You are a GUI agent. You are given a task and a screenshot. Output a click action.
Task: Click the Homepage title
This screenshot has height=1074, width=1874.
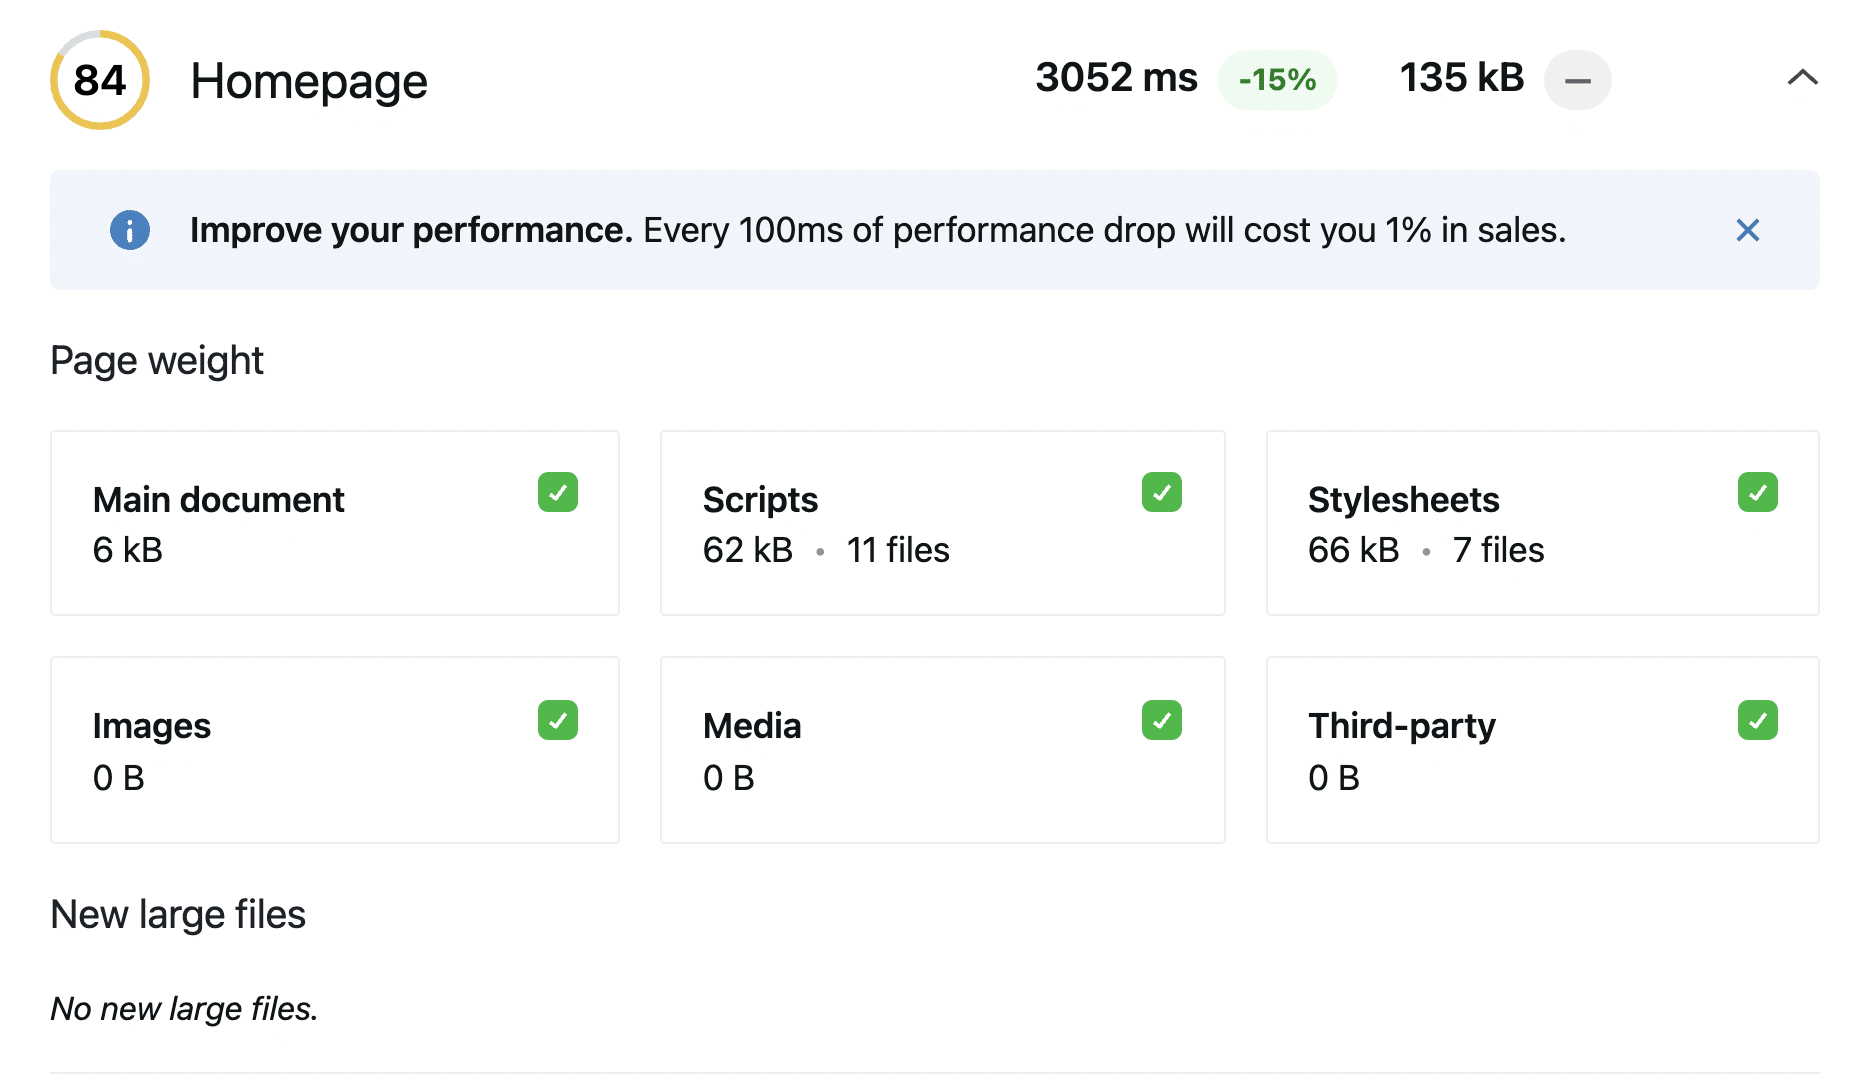click(x=309, y=81)
